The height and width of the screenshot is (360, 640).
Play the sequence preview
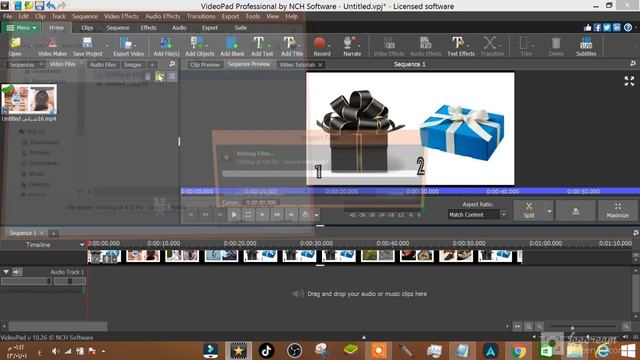tap(234, 214)
